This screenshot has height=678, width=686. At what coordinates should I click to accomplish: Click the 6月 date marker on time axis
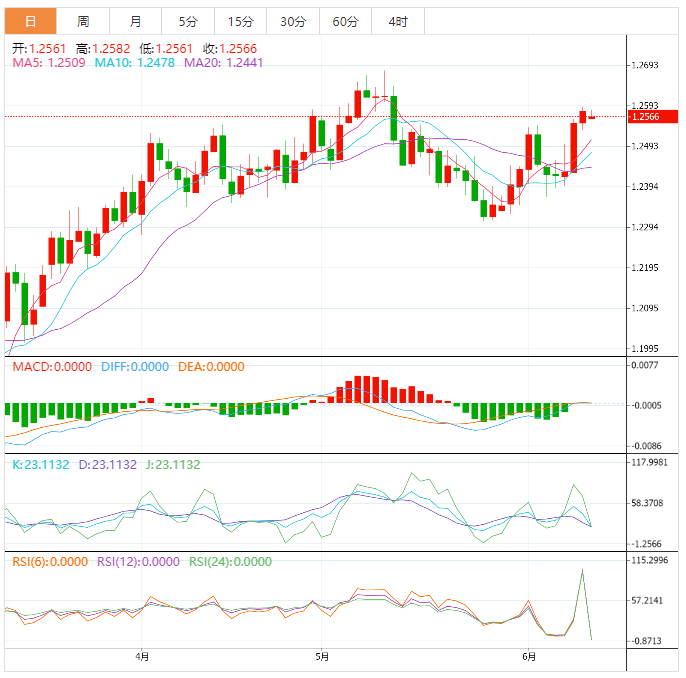[x=529, y=657]
